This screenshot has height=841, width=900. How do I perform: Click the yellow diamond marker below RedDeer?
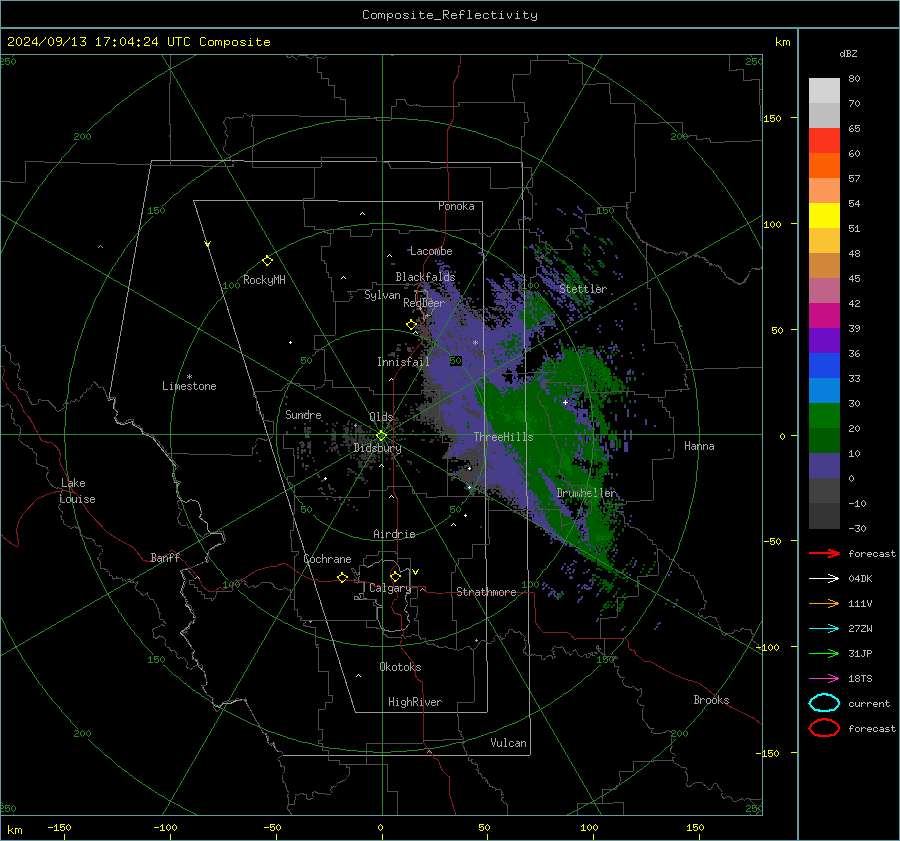point(411,325)
